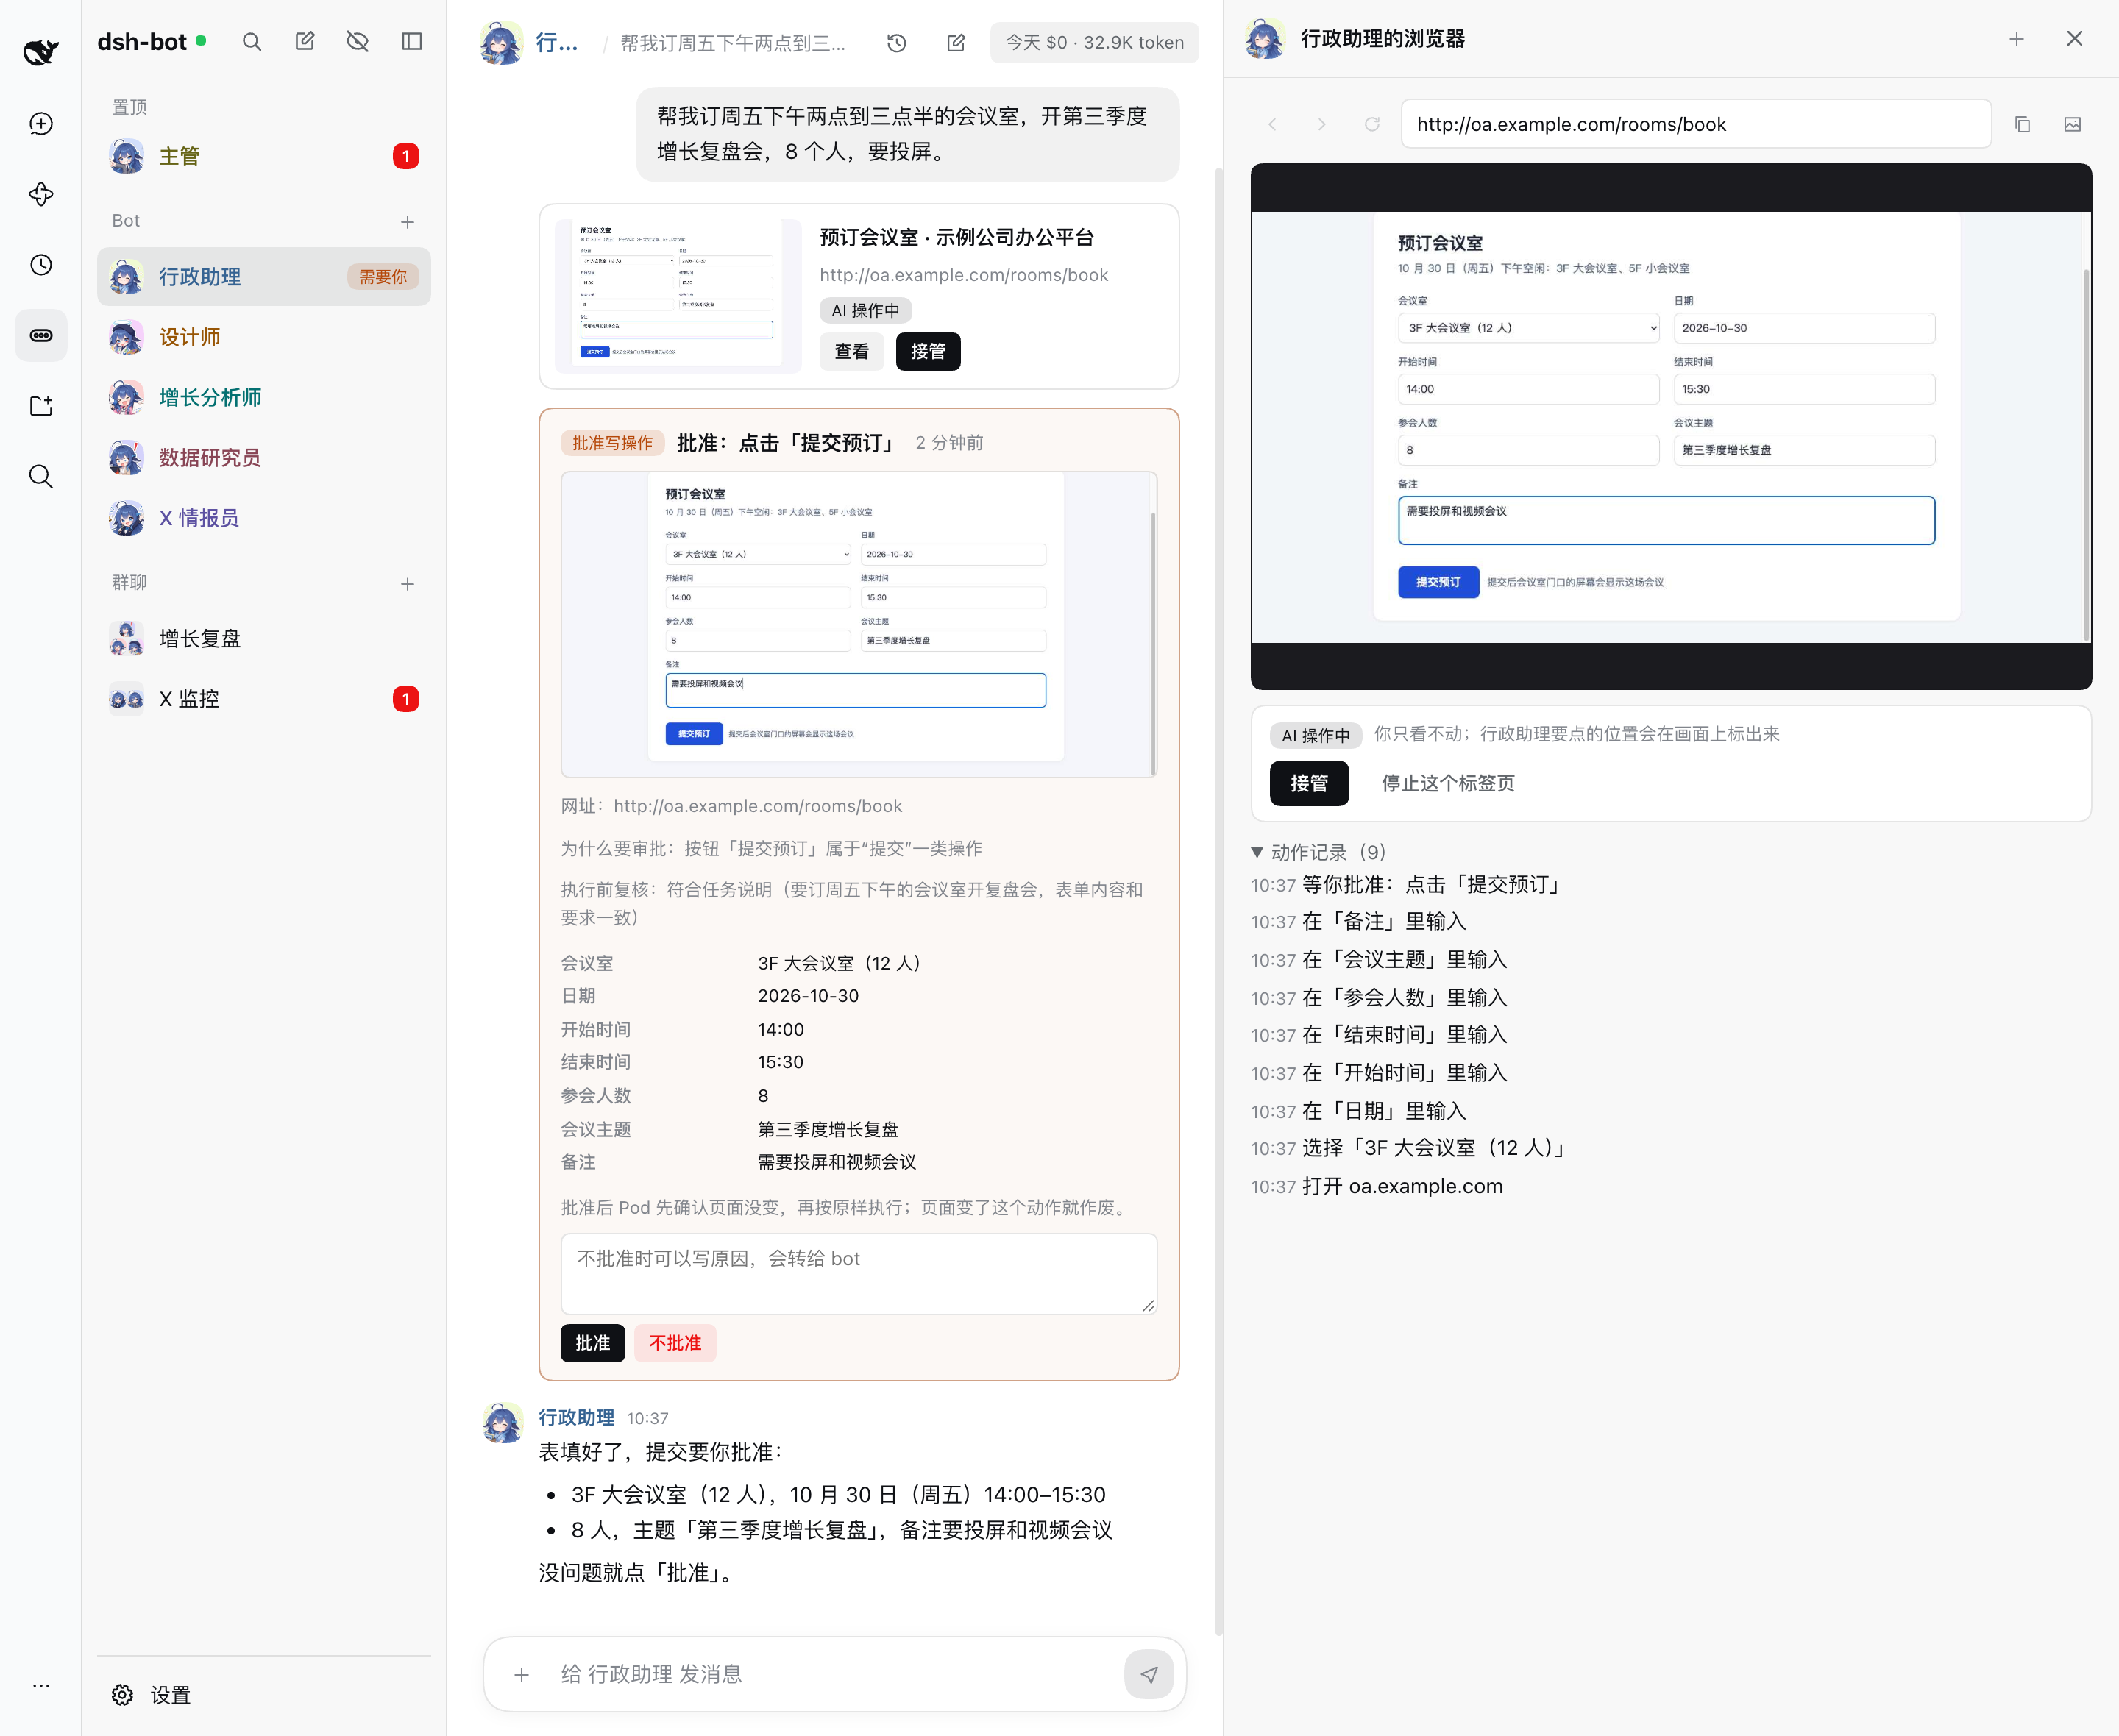Click the approval card's form screenshot thumbnail
This screenshot has width=2119, height=1736.
click(859, 624)
